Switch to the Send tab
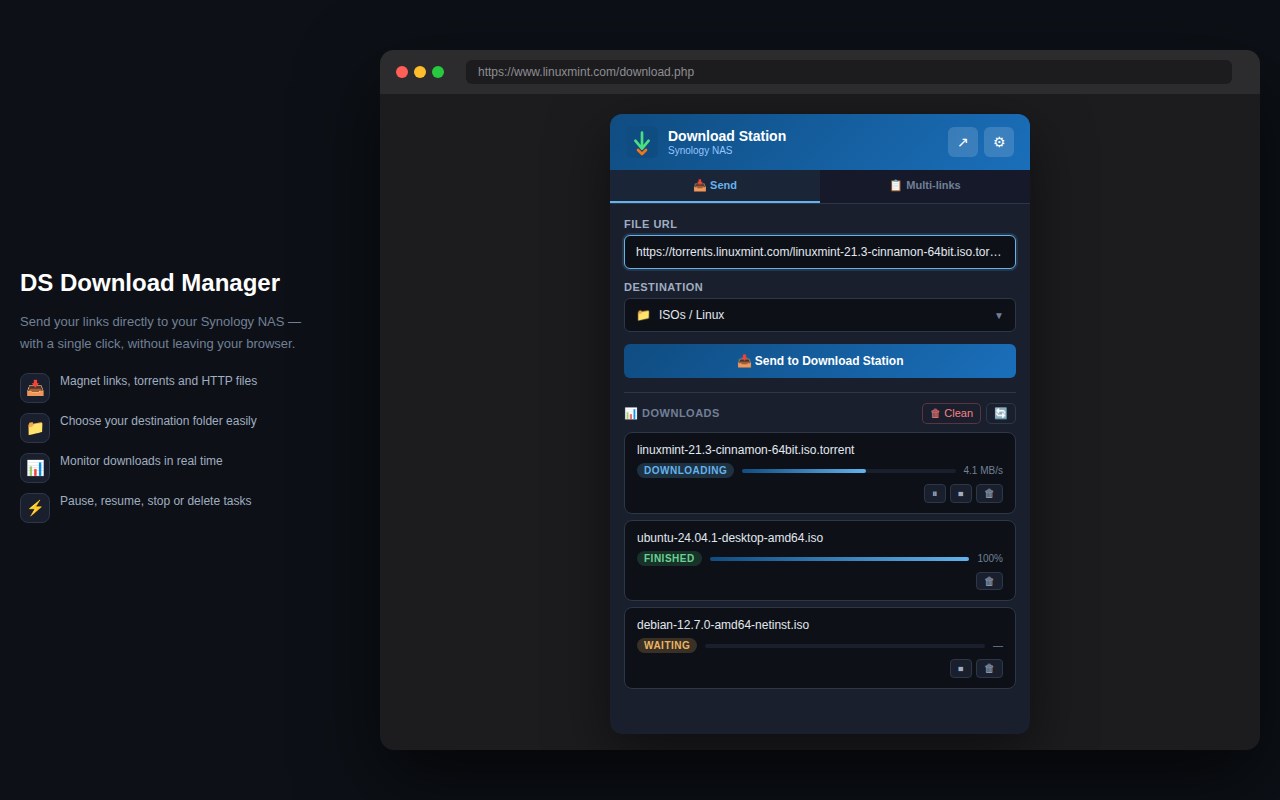This screenshot has height=800, width=1280. coord(715,186)
